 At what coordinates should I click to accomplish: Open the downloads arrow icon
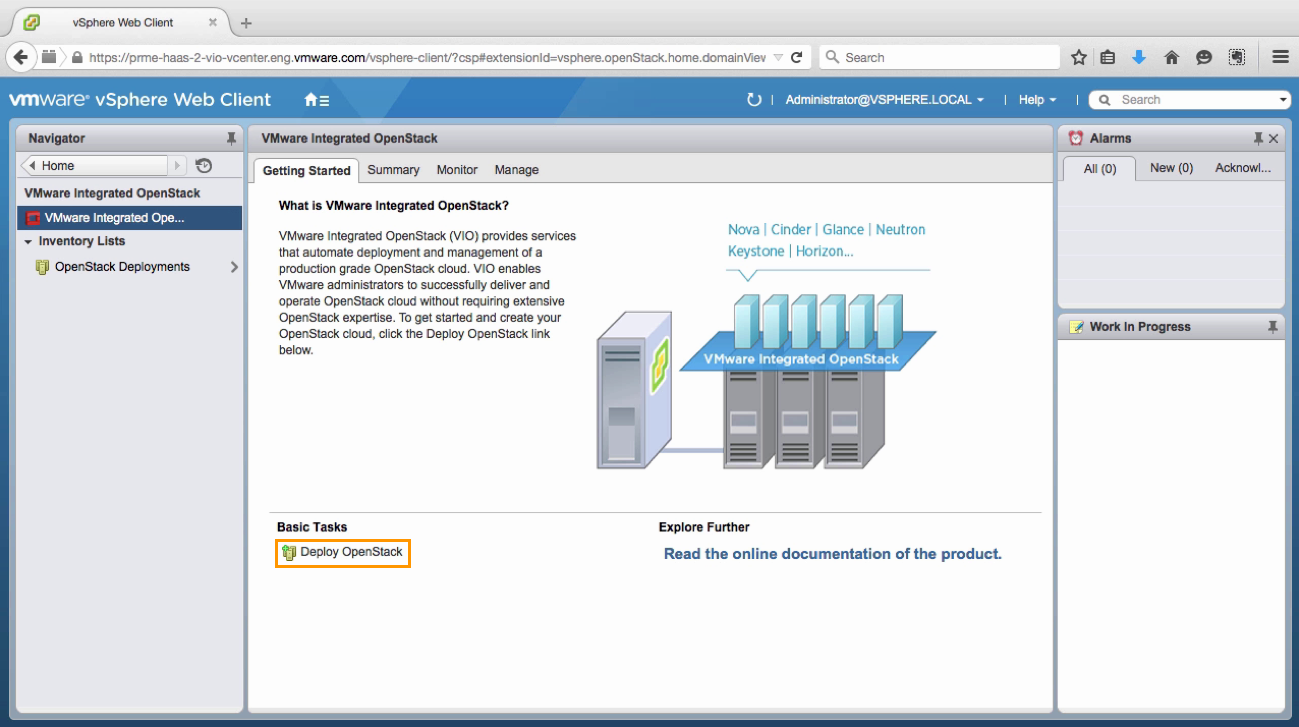pos(1138,58)
